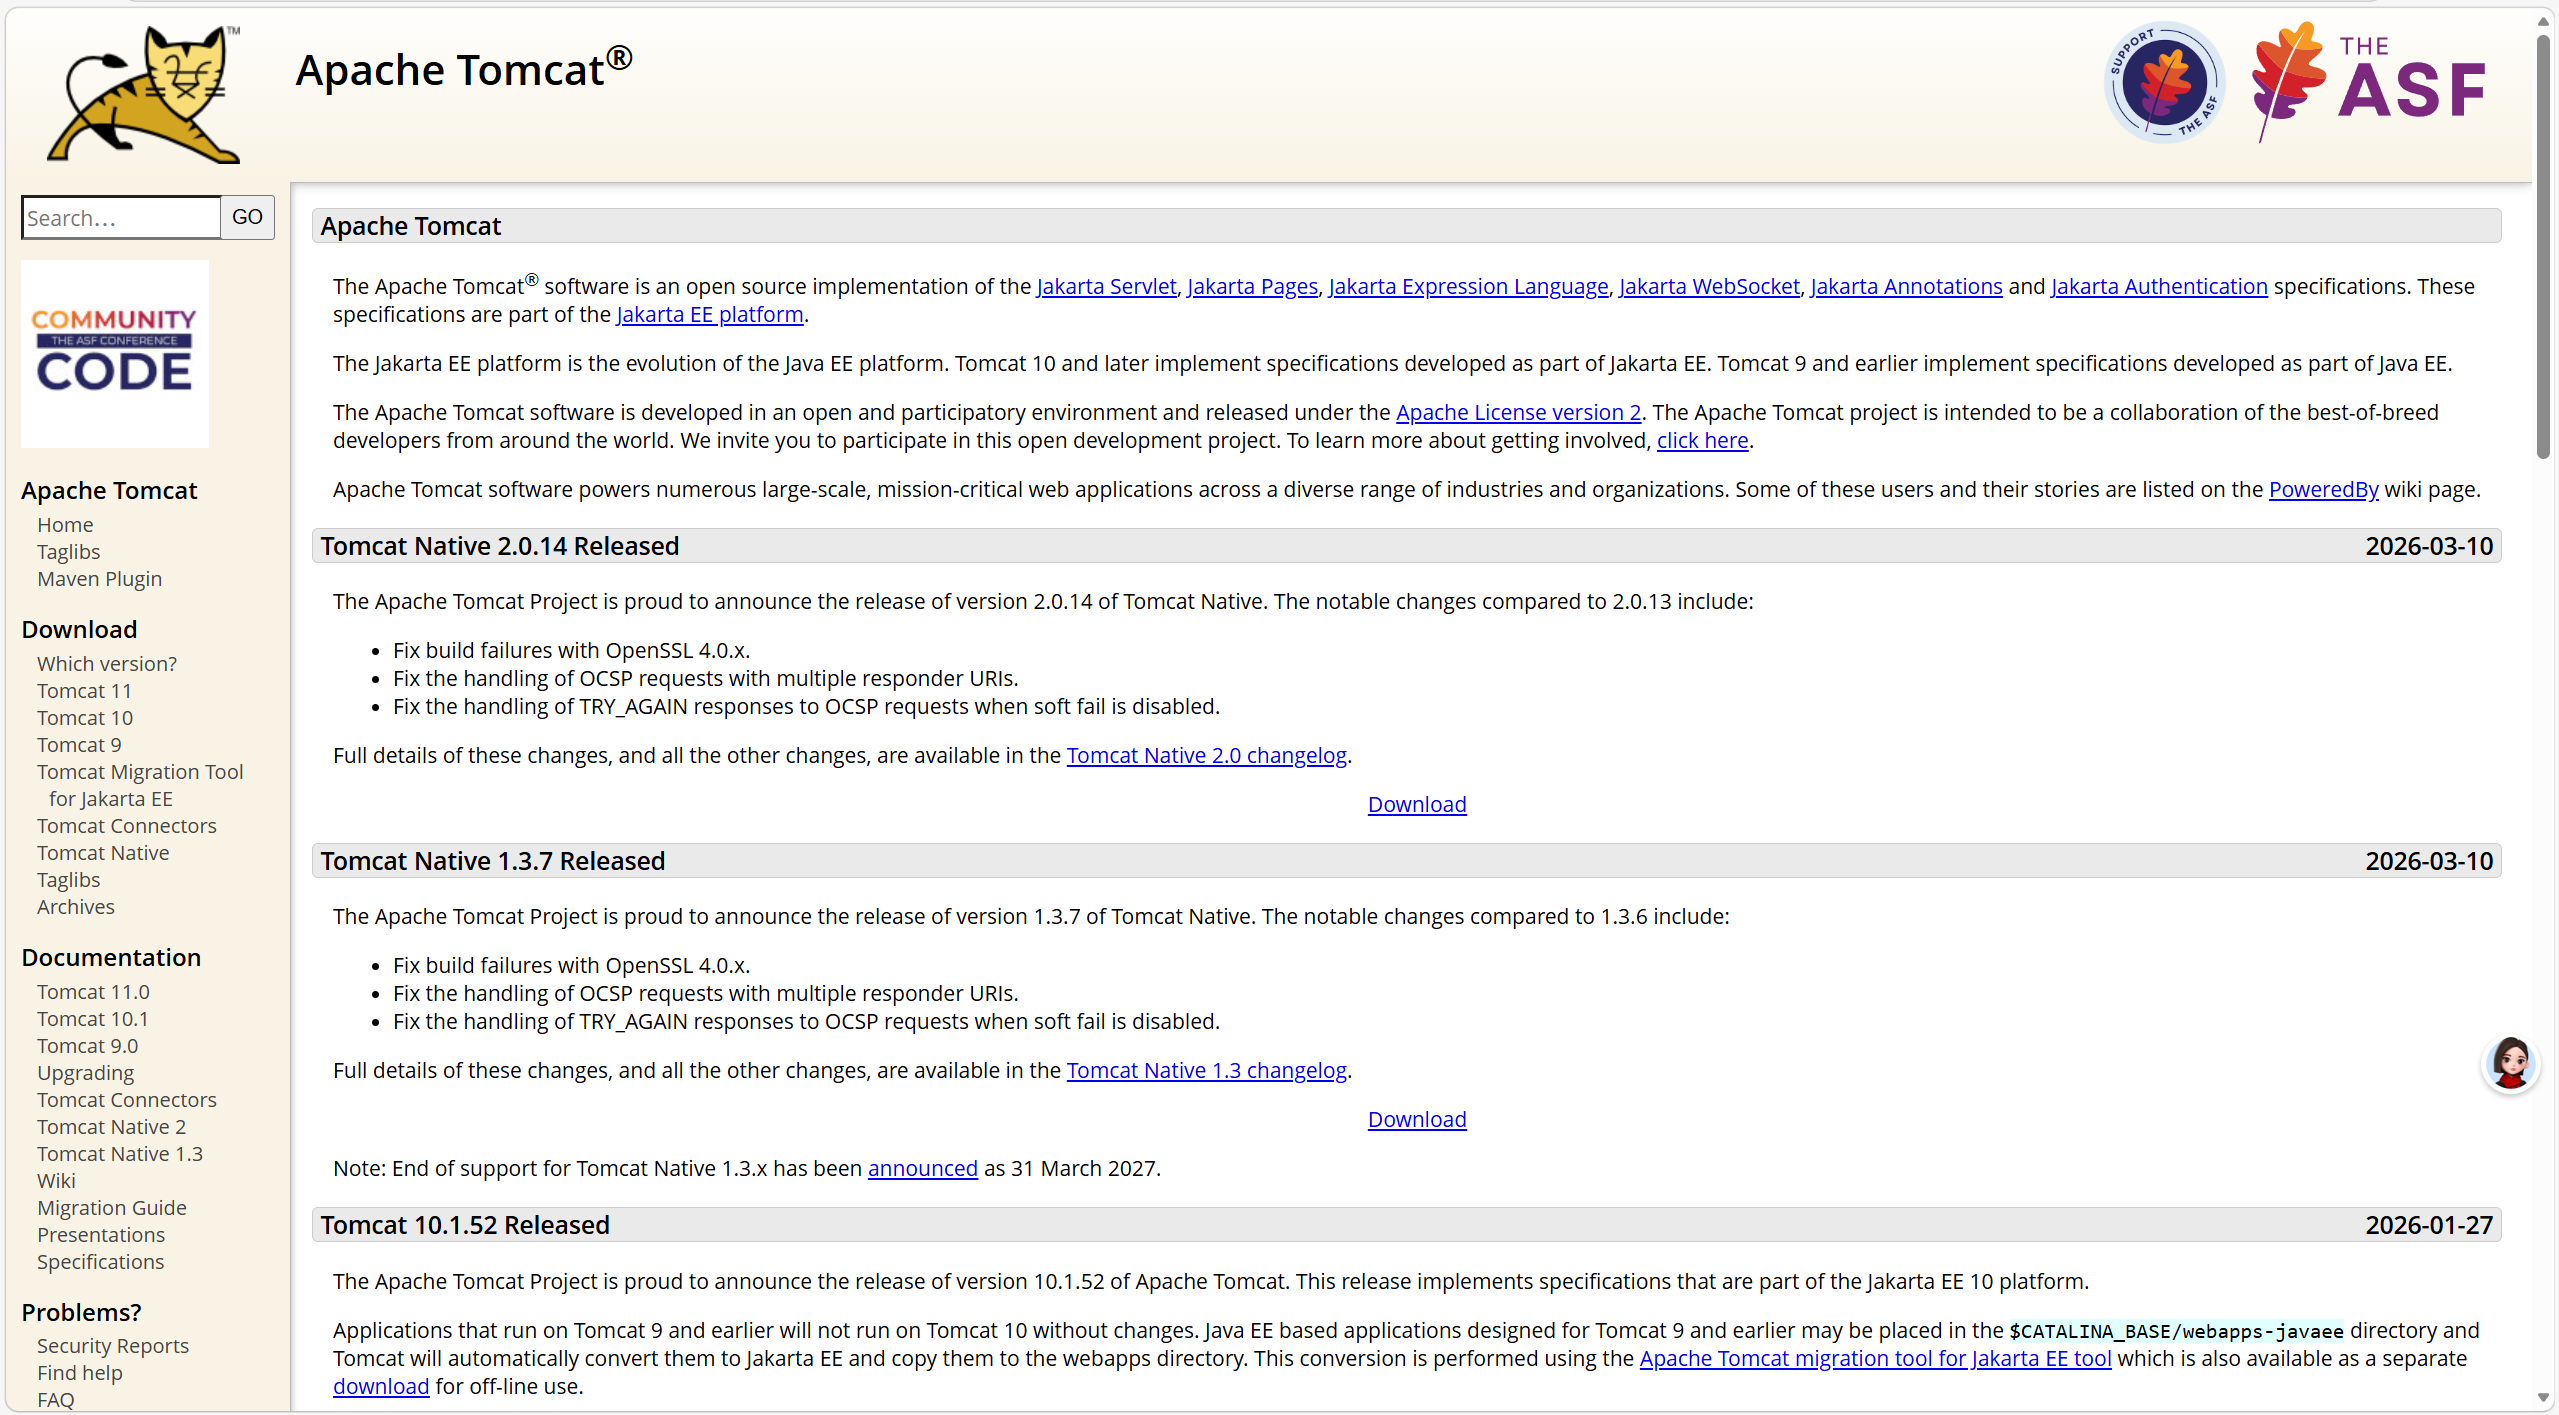The image size is (2559, 1415).
Task: Open the Community Code conference banner
Action: (115, 353)
